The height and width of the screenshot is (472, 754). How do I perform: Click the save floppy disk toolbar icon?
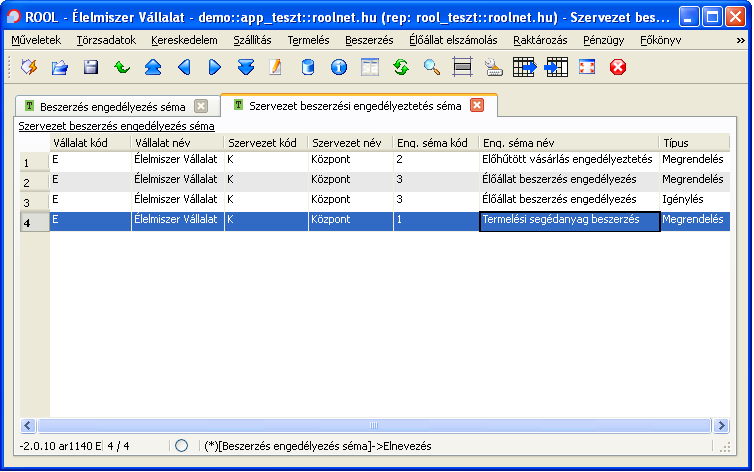pyautogui.click(x=91, y=67)
